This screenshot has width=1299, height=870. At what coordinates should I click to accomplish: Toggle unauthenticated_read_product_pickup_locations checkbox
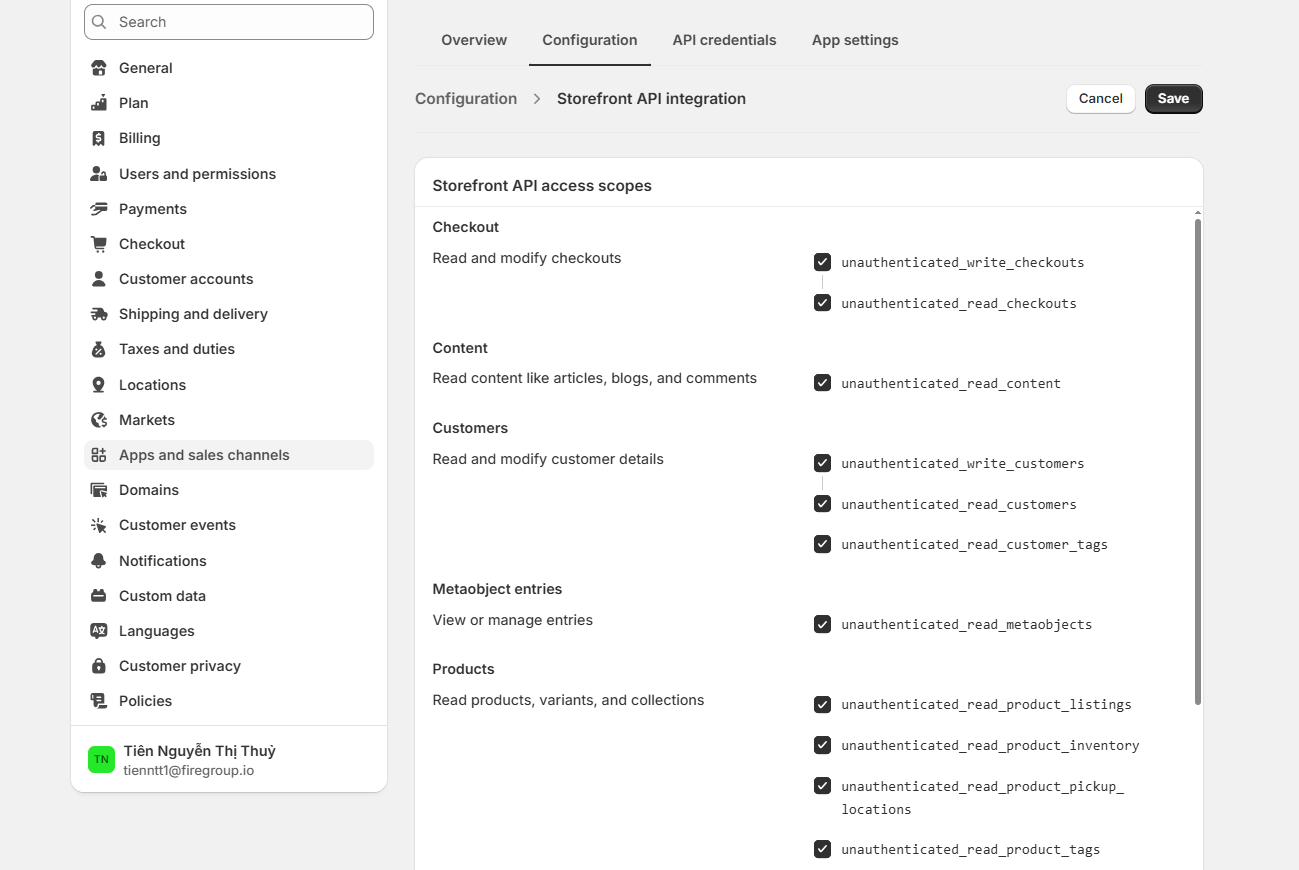click(x=822, y=786)
